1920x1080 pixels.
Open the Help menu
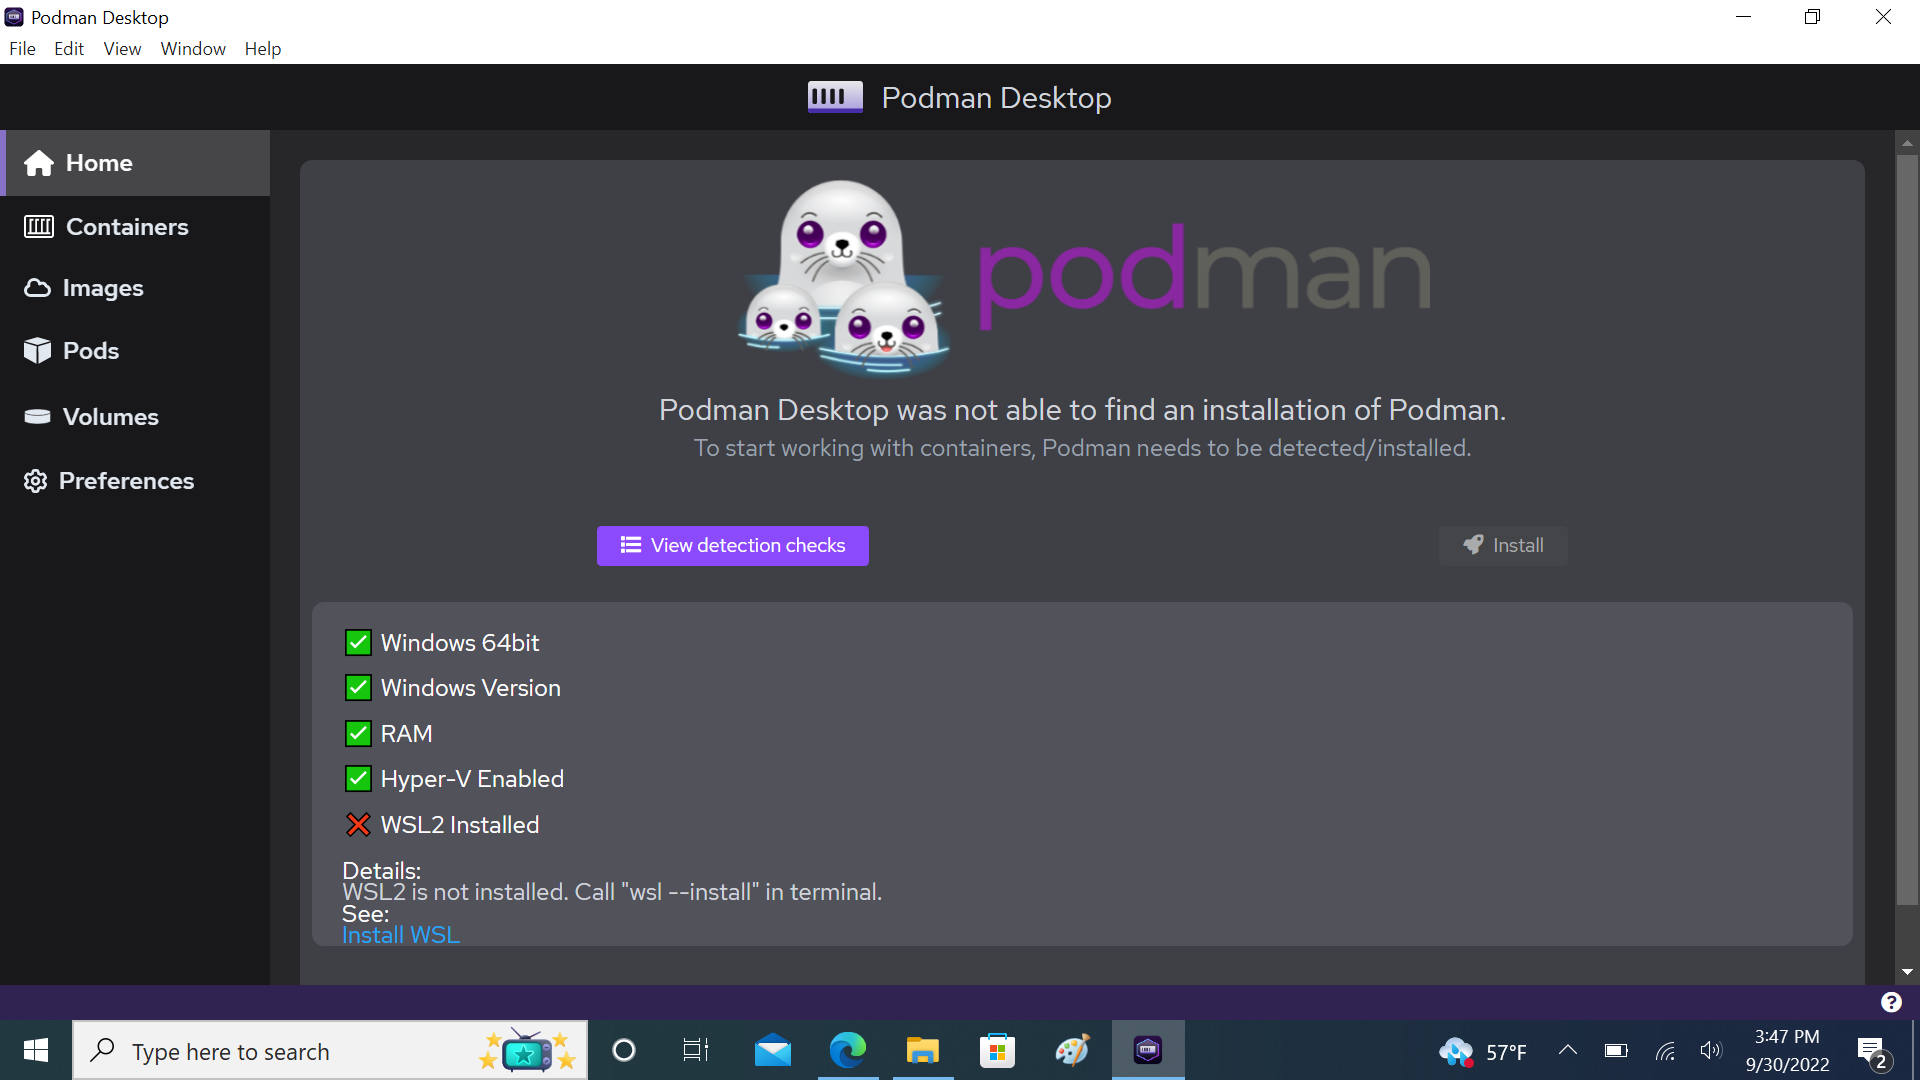(x=263, y=49)
